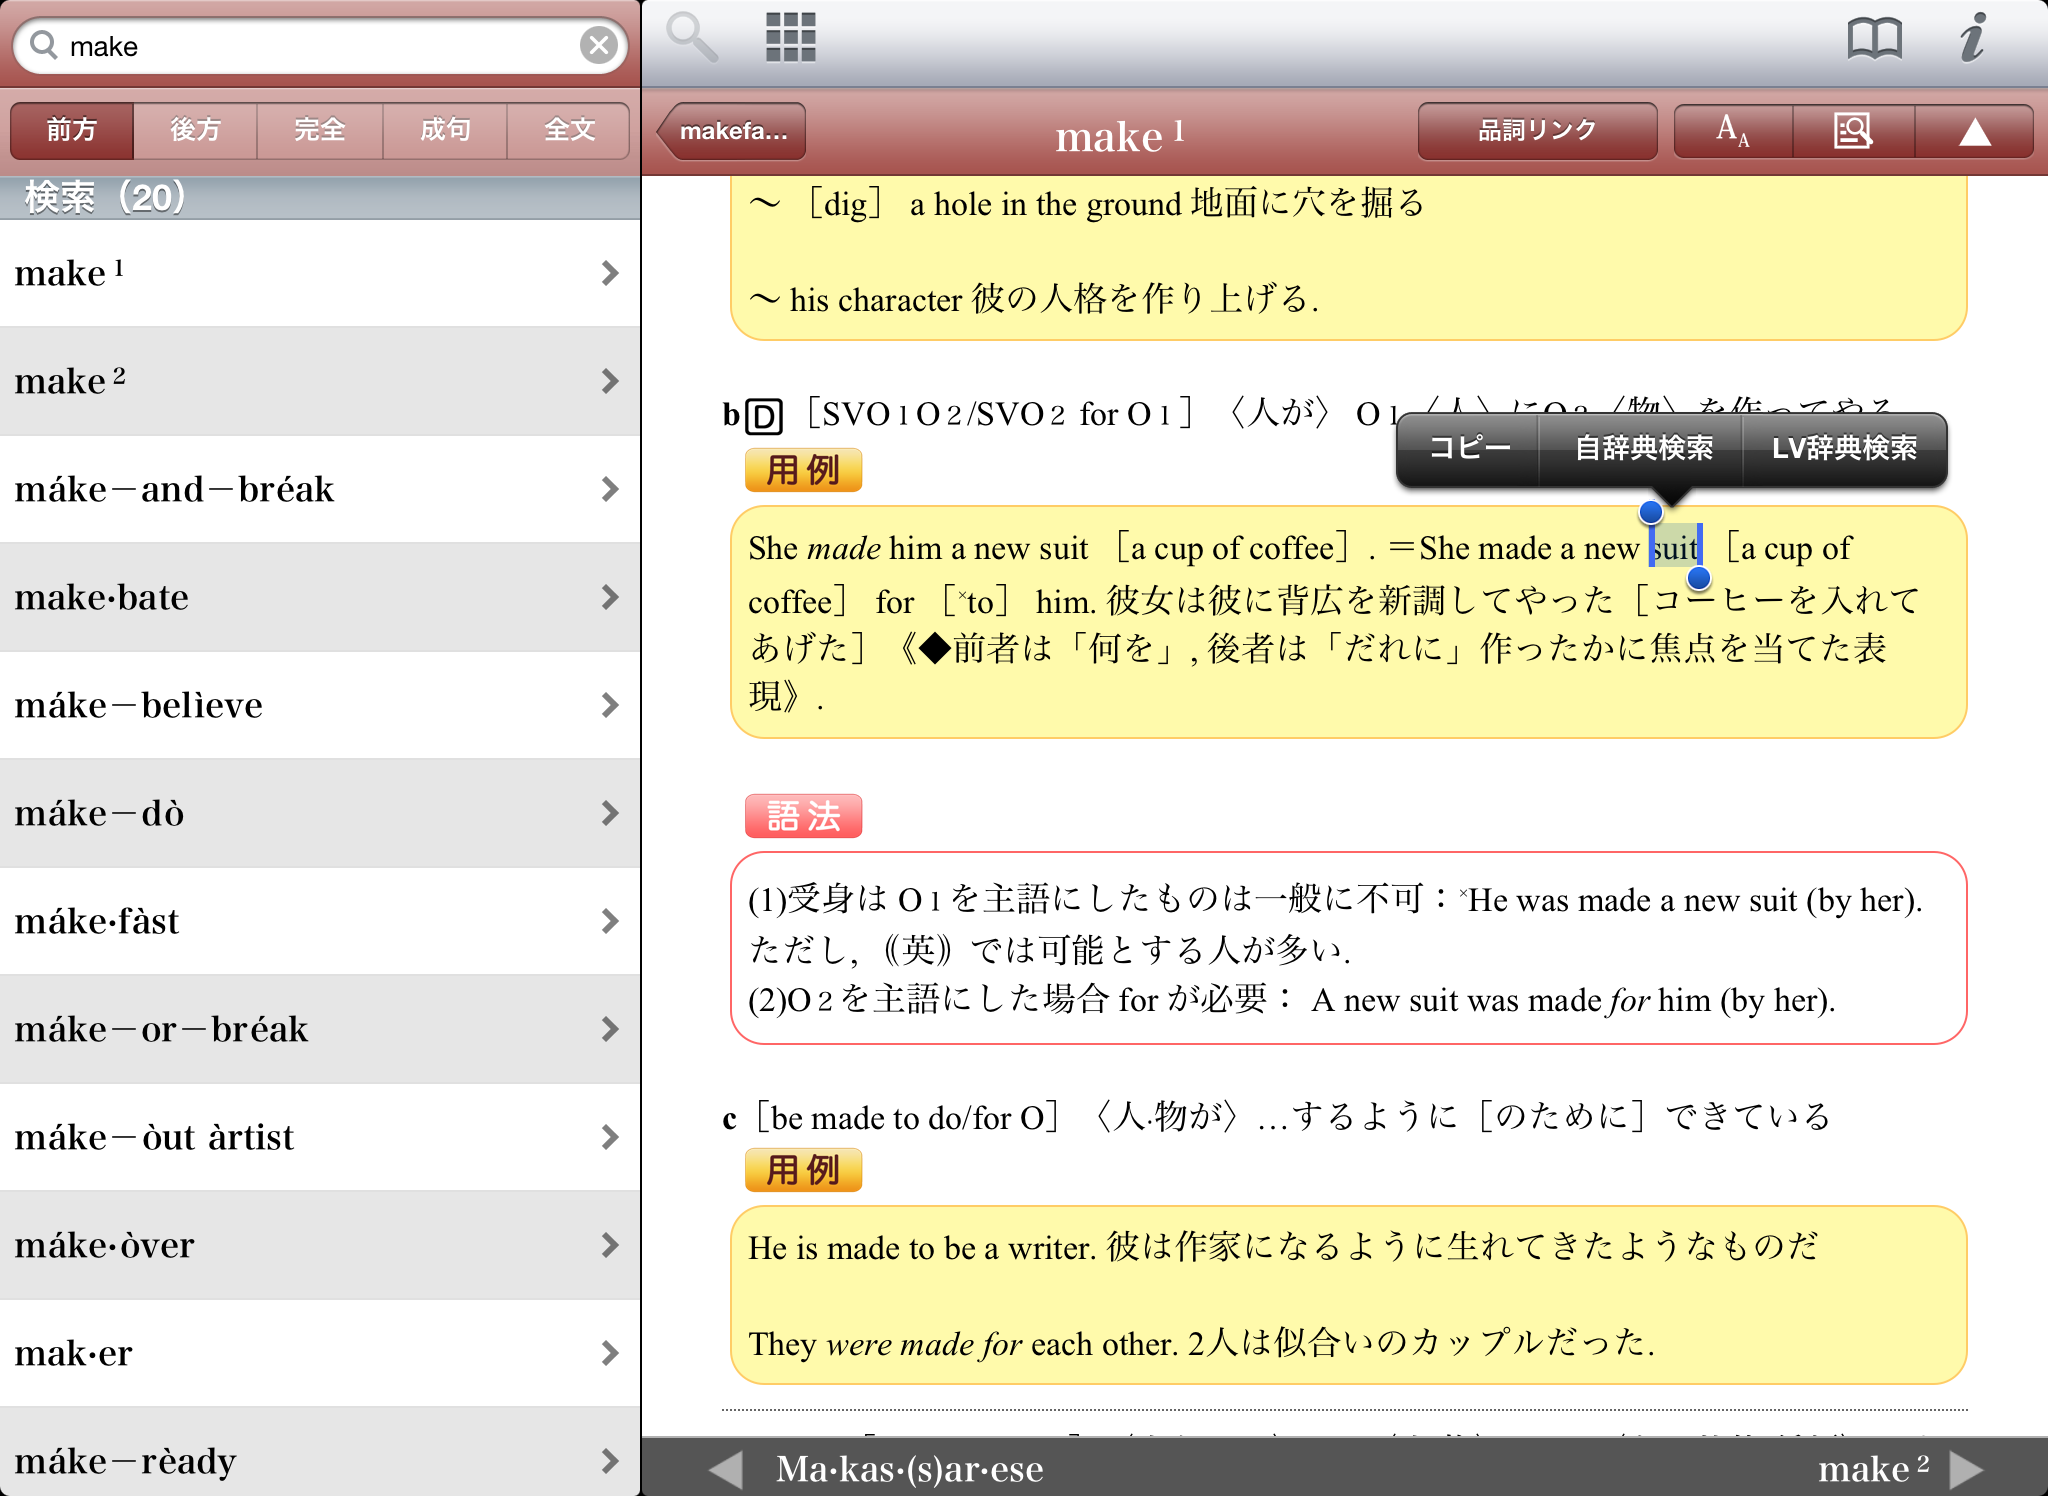
Task: Open the mak·er entry chevron
Action: tap(609, 1353)
